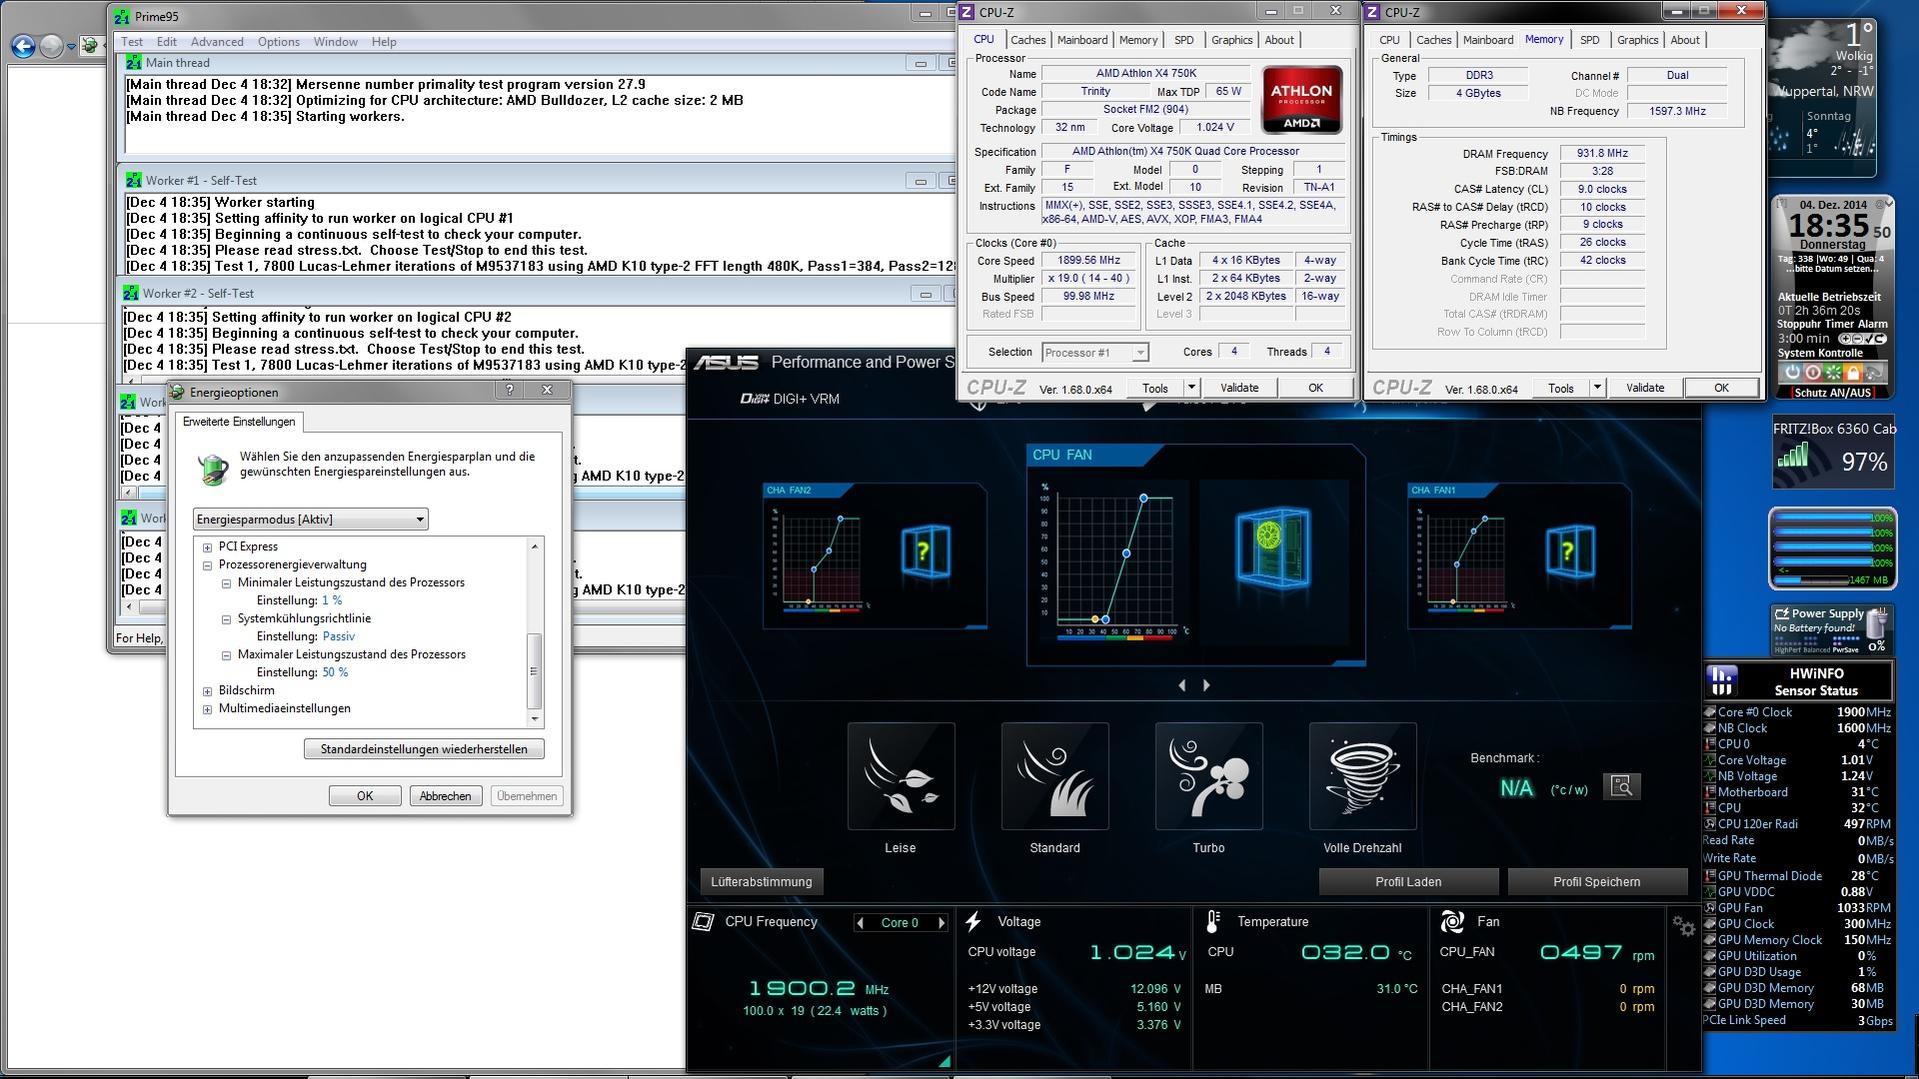Expand the Multimediaeinstellungen tree node

207,709
